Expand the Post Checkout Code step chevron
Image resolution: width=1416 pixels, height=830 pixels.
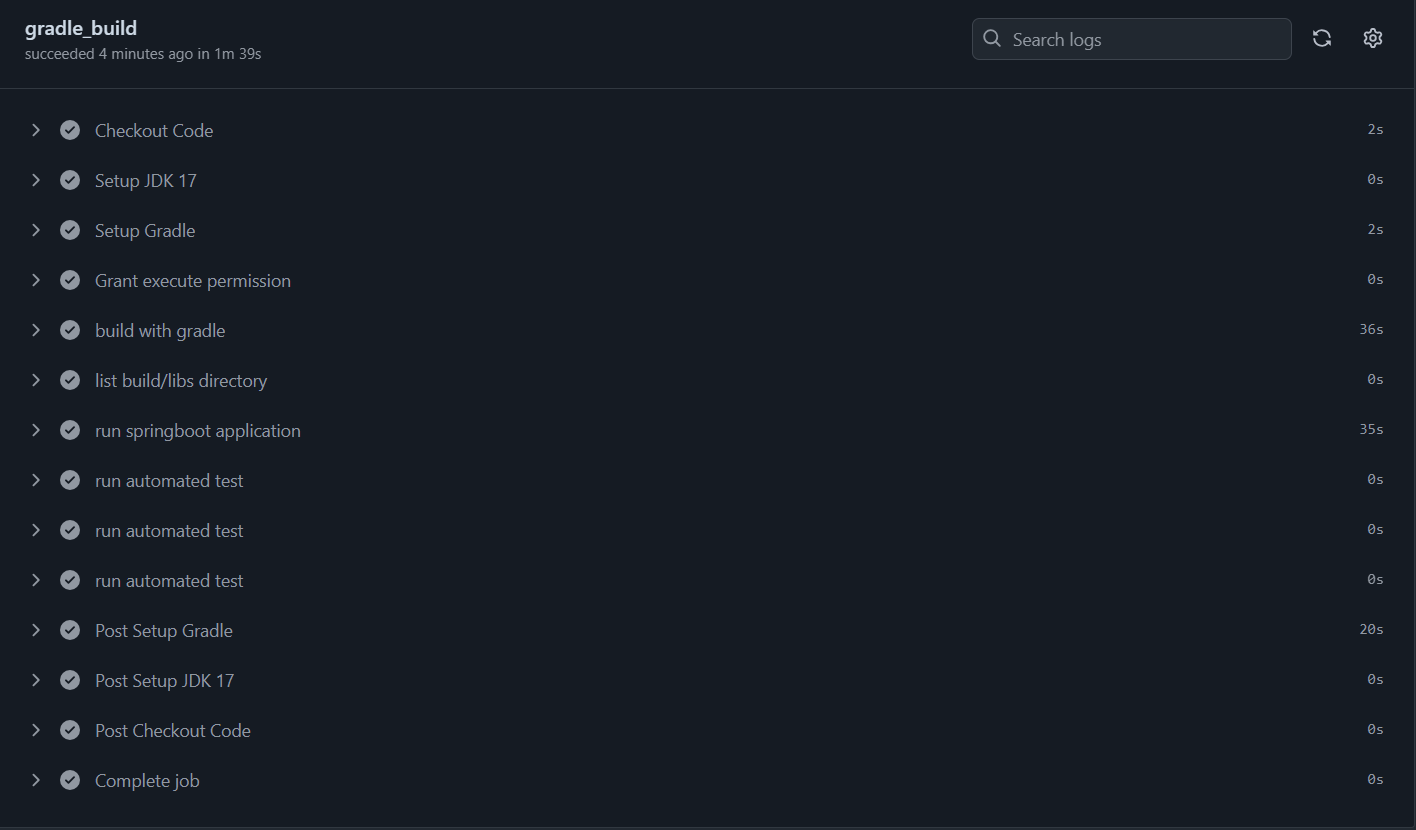[36, 730]
